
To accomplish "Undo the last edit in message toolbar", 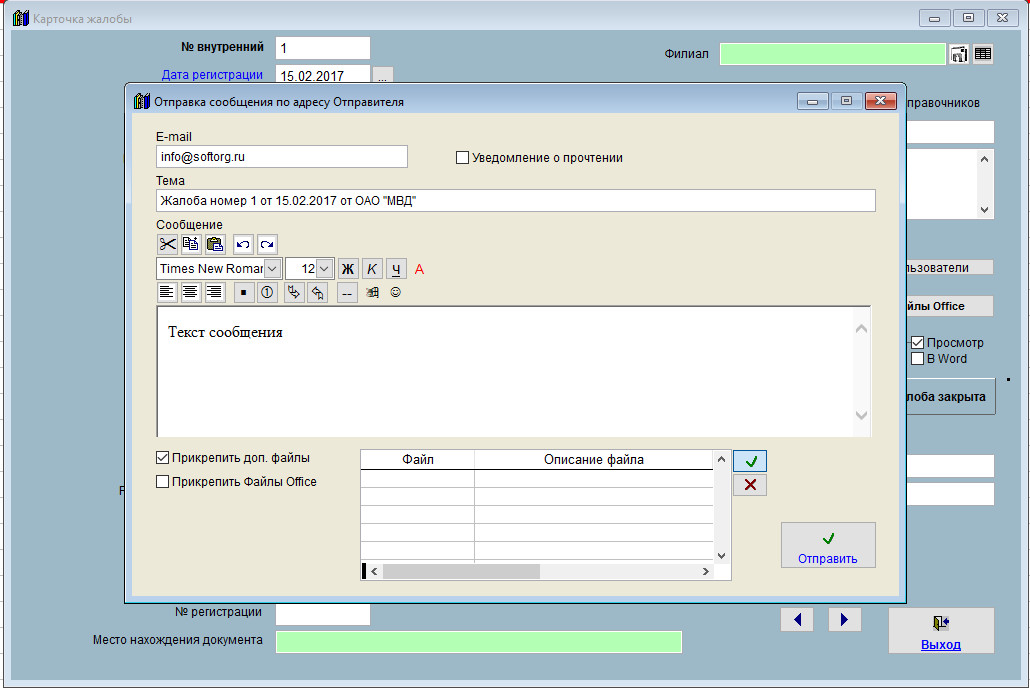I will 243,244.
